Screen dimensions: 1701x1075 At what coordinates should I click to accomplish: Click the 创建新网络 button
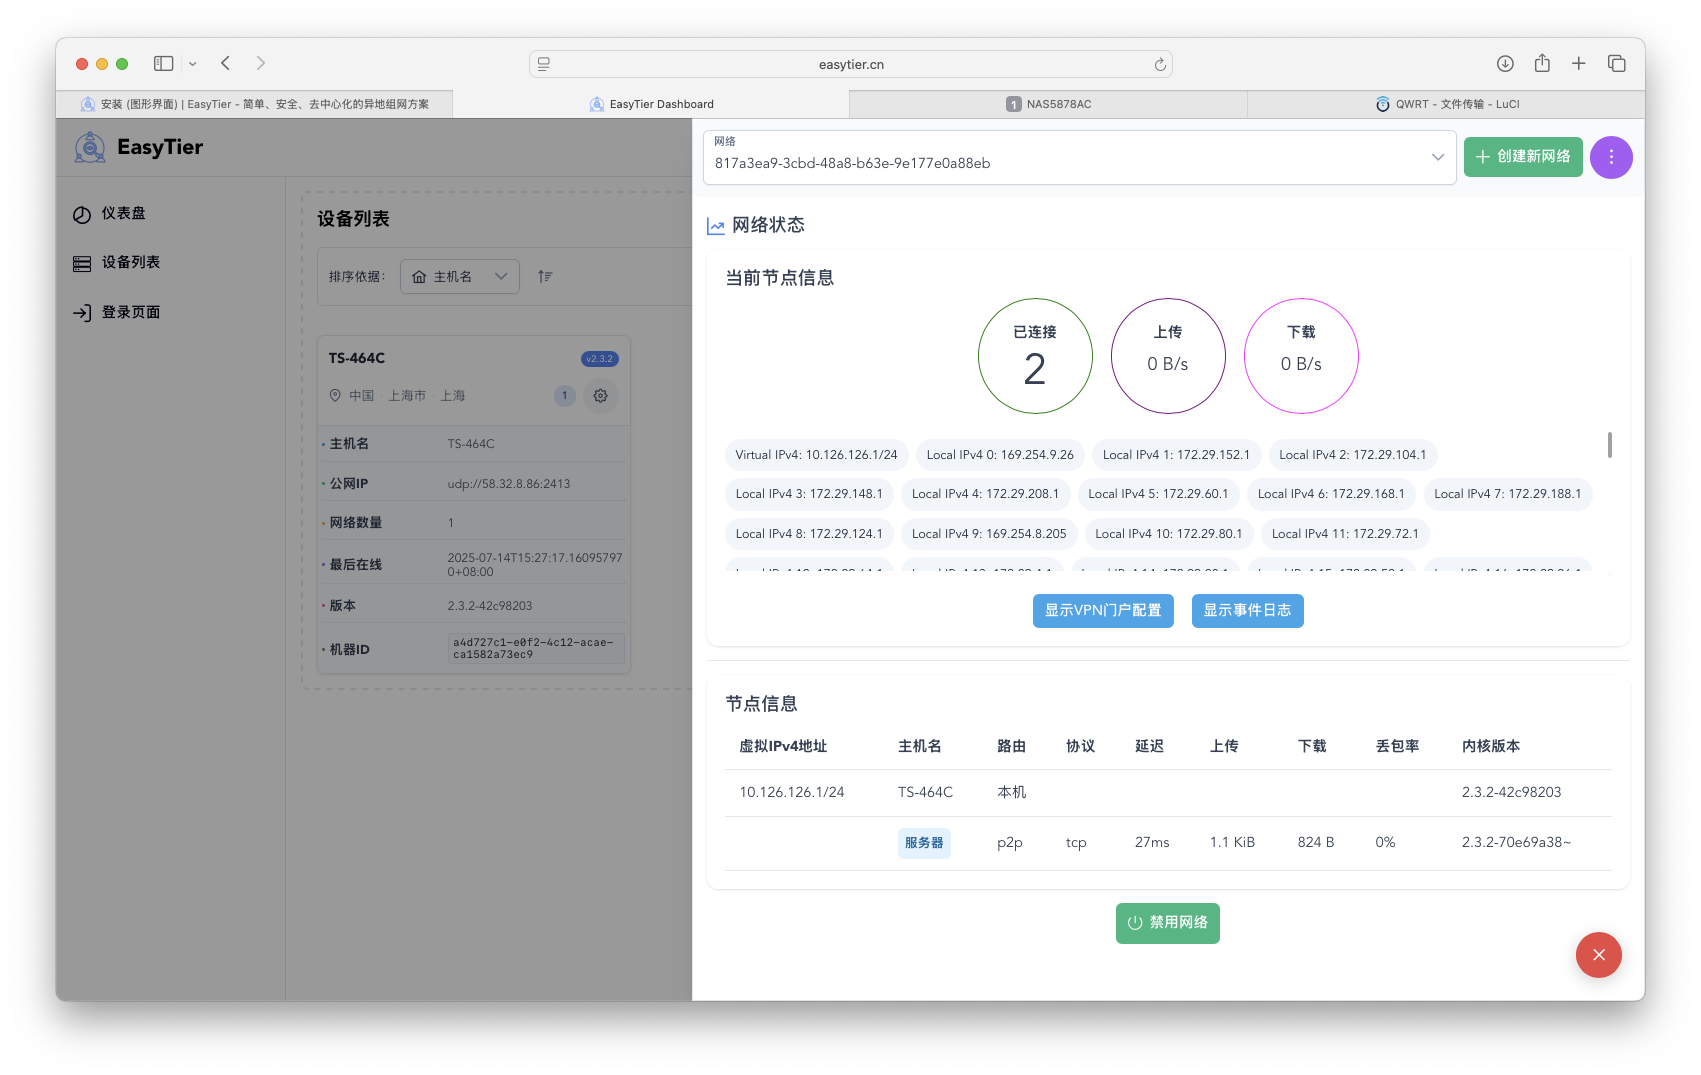coord(1522,157)
